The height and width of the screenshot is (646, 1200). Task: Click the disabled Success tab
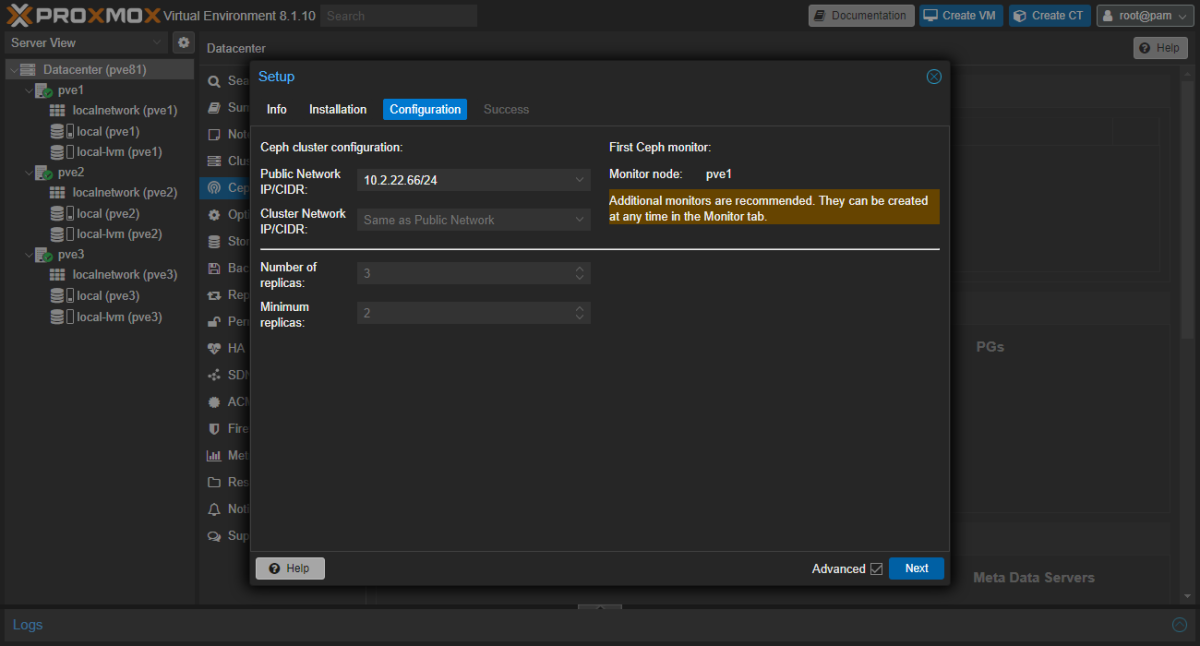pos(506,109)
